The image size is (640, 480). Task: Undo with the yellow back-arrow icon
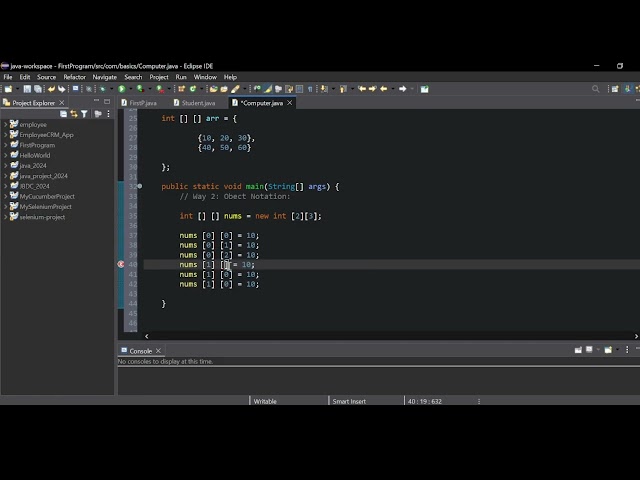[51, 89]
